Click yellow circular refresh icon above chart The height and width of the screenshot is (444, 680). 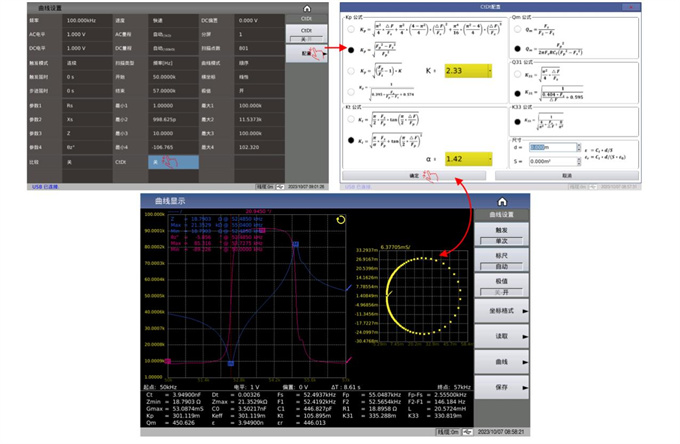tap(341, 219)
